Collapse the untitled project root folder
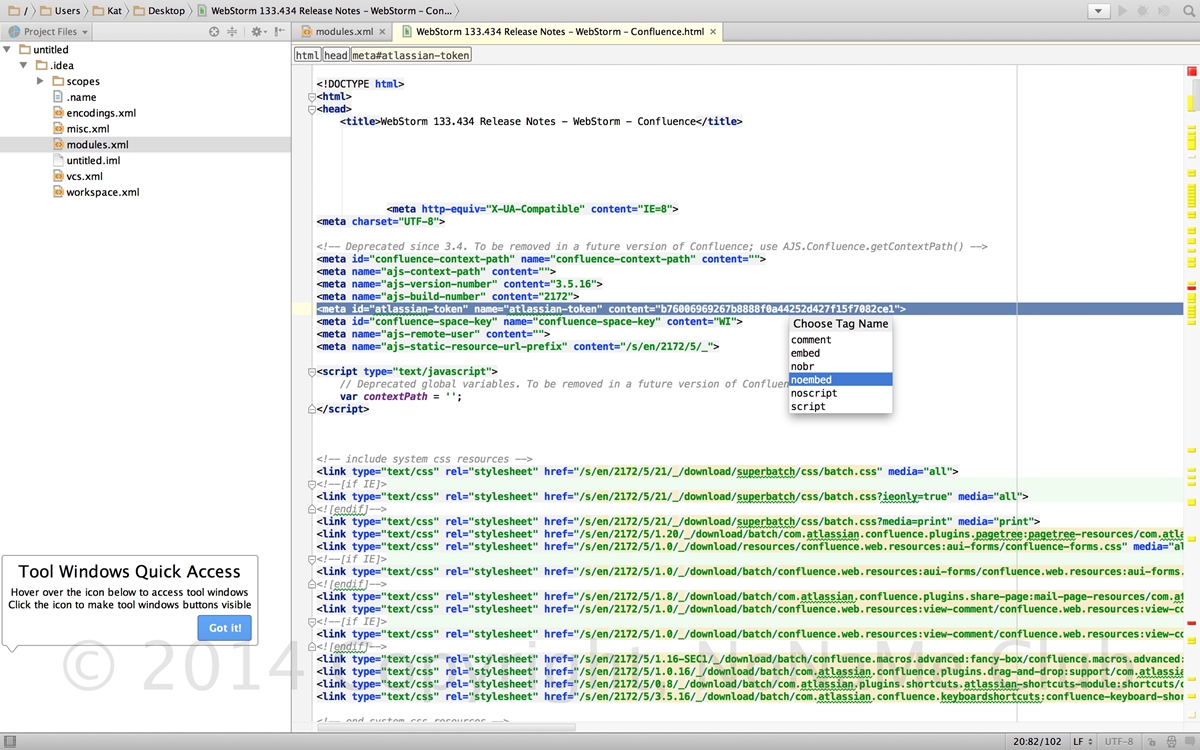The width and height of the screenshot is (1200, 750). click(8, 49)
